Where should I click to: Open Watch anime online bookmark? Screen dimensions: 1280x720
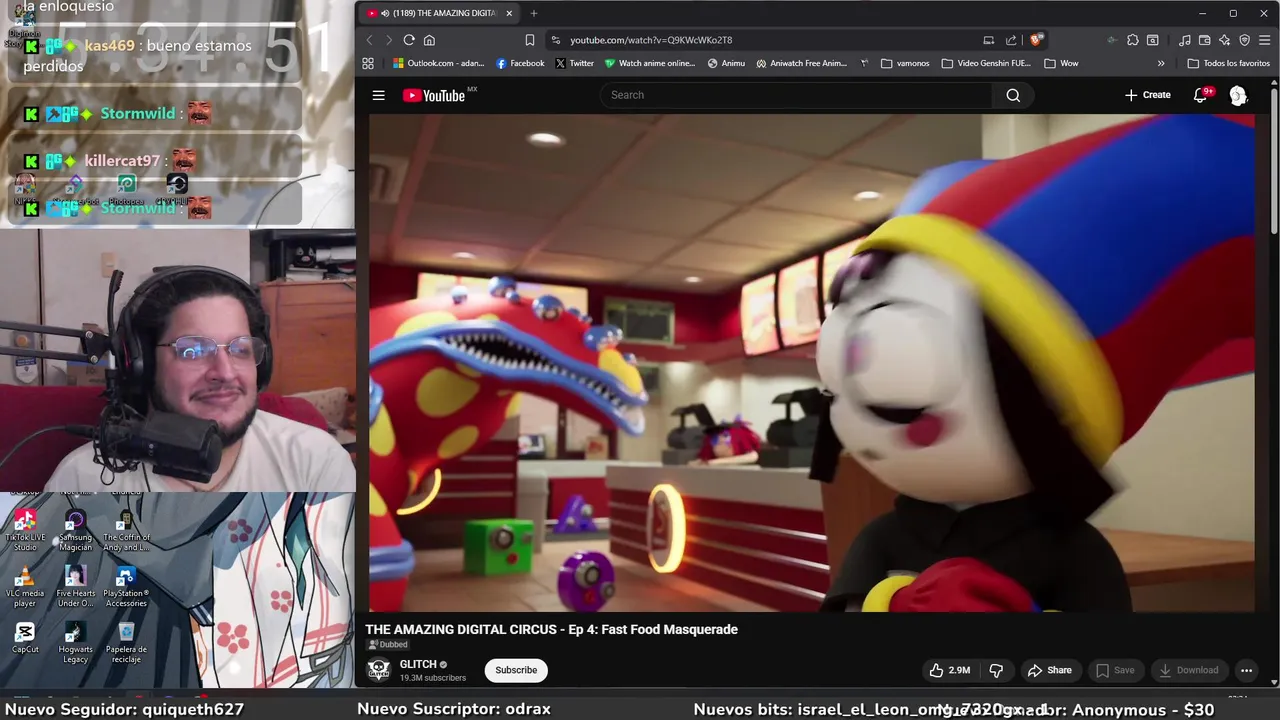coord(650,63)
